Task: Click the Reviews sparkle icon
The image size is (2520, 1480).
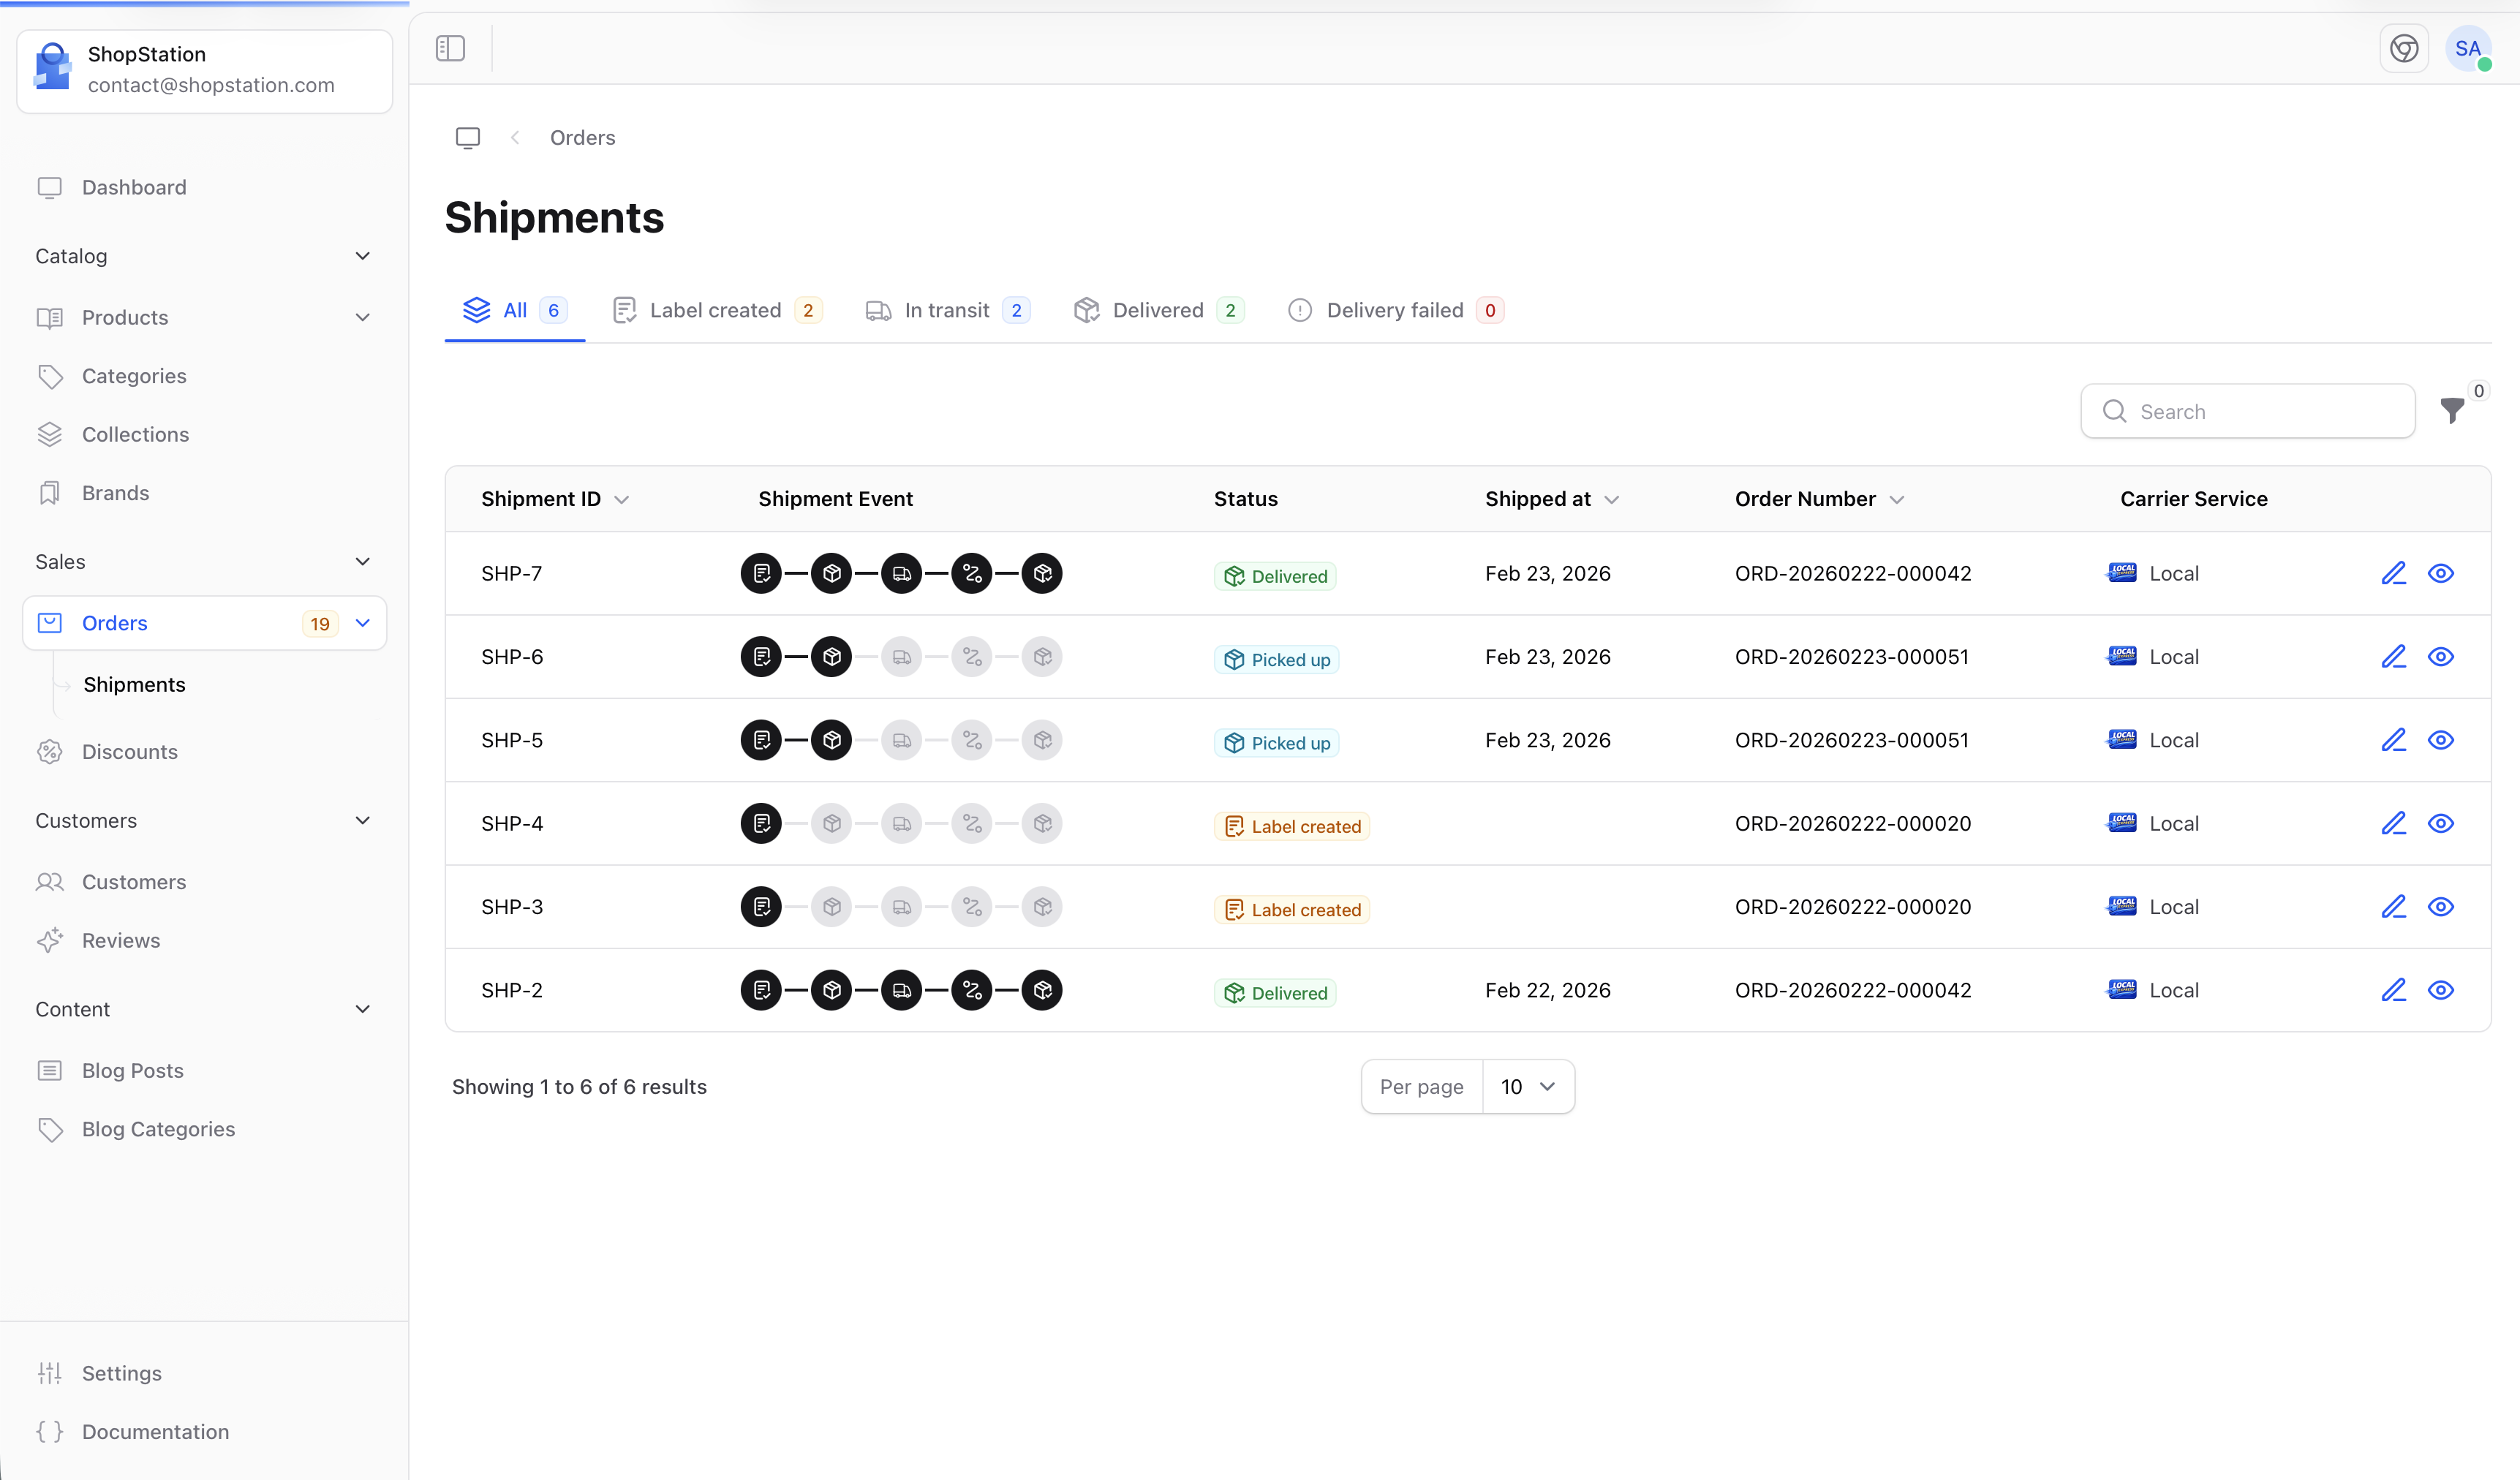Action: click(51, 940)
